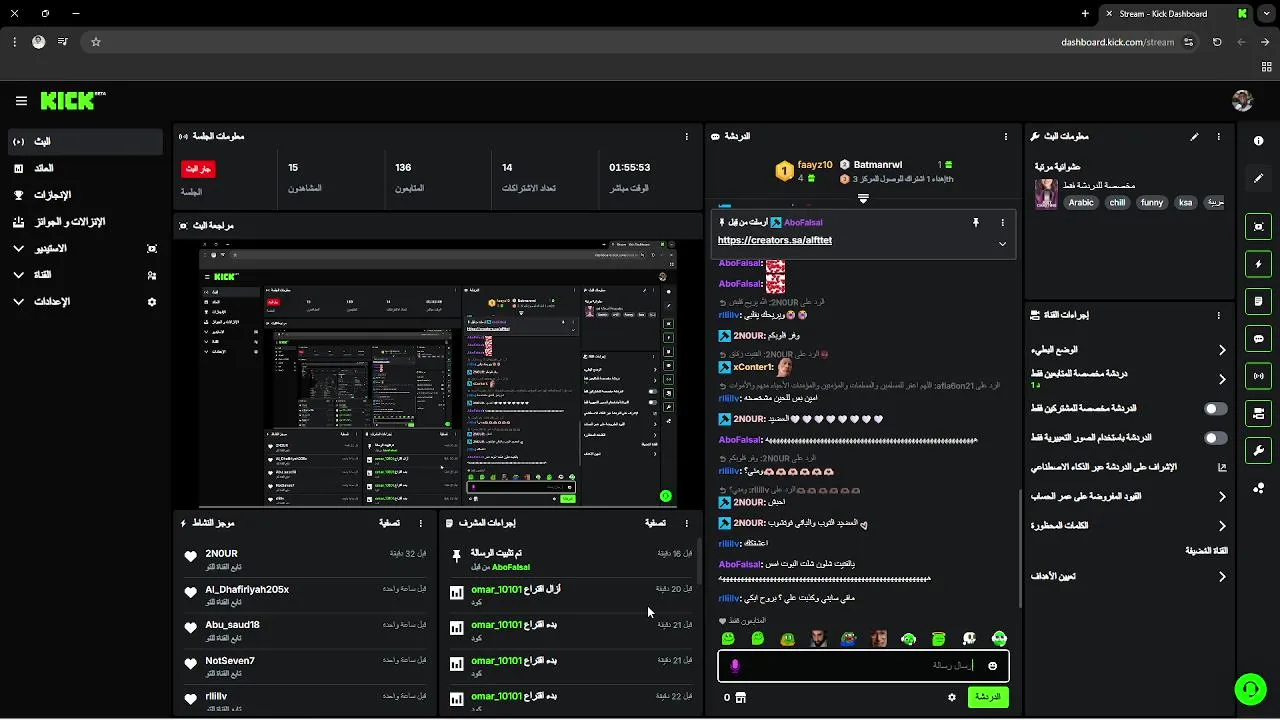The width and height of the screenshot is (1280, 720).
Task: Open chat settings gear icon
Action: (x=952, y=697)
